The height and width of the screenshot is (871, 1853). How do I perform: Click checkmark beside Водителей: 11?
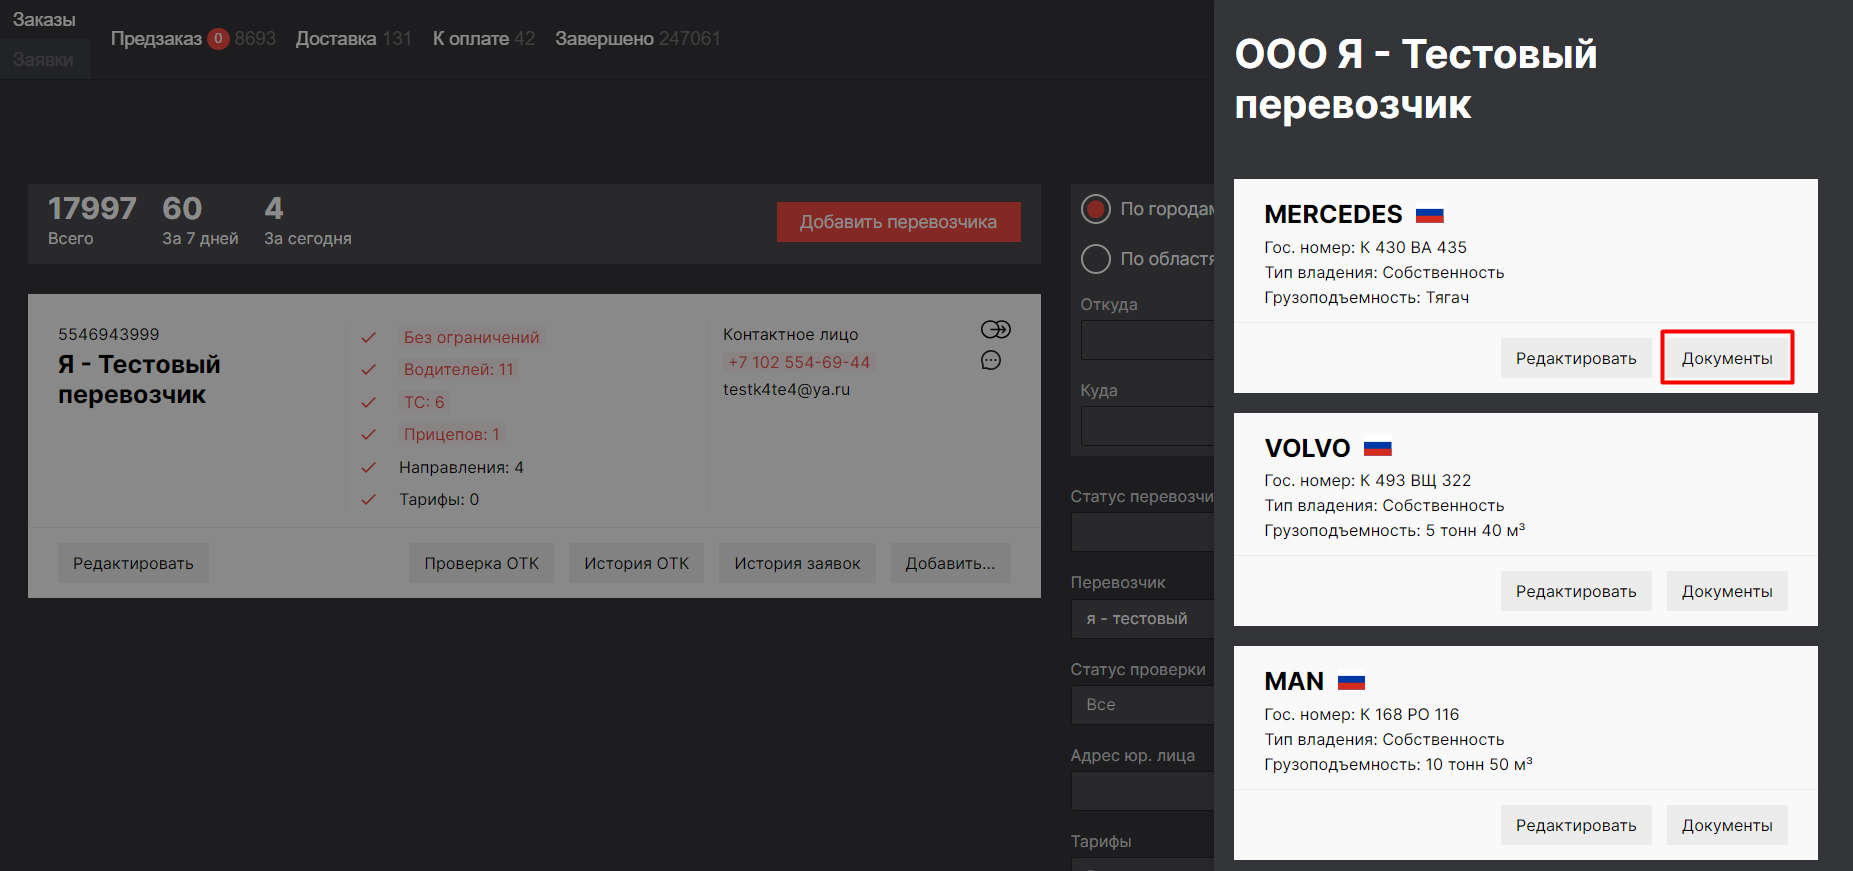coord(369,370)
